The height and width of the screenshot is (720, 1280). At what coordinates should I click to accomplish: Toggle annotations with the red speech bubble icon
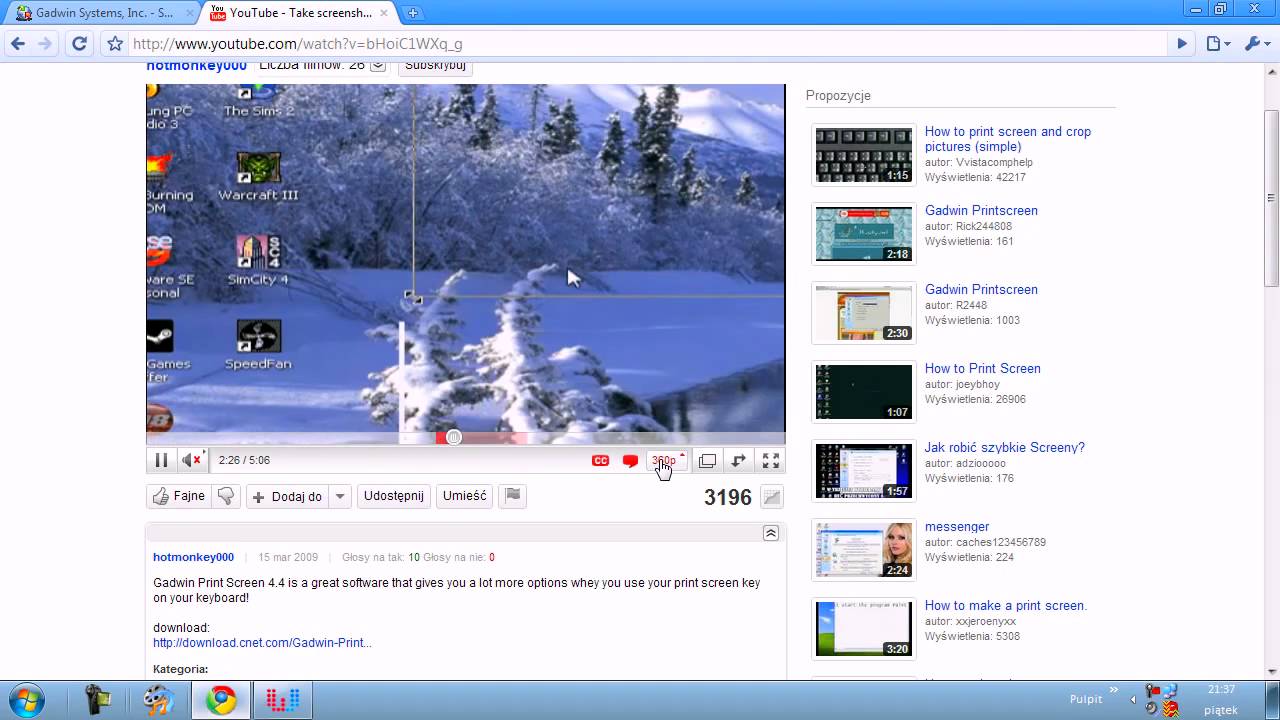tap(630, 461)
